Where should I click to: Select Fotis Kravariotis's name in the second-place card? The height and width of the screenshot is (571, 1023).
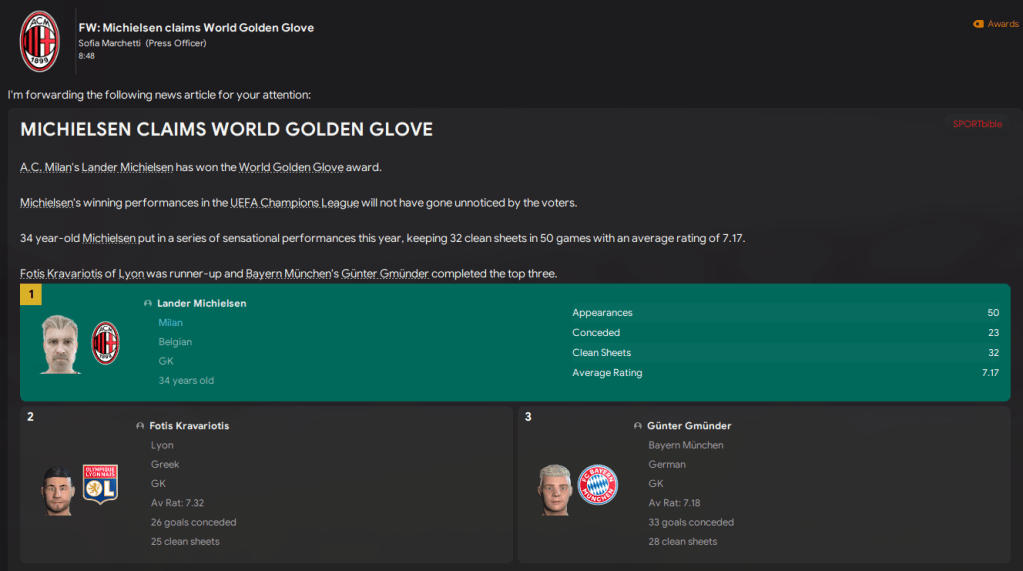pyautogui.click(x=189, y=426)
